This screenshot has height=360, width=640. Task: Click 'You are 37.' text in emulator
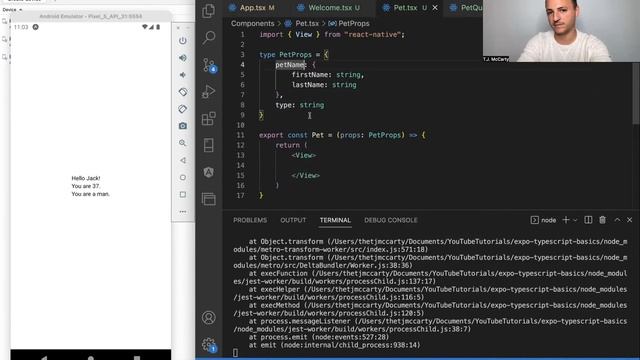click(x=86, y=186)
